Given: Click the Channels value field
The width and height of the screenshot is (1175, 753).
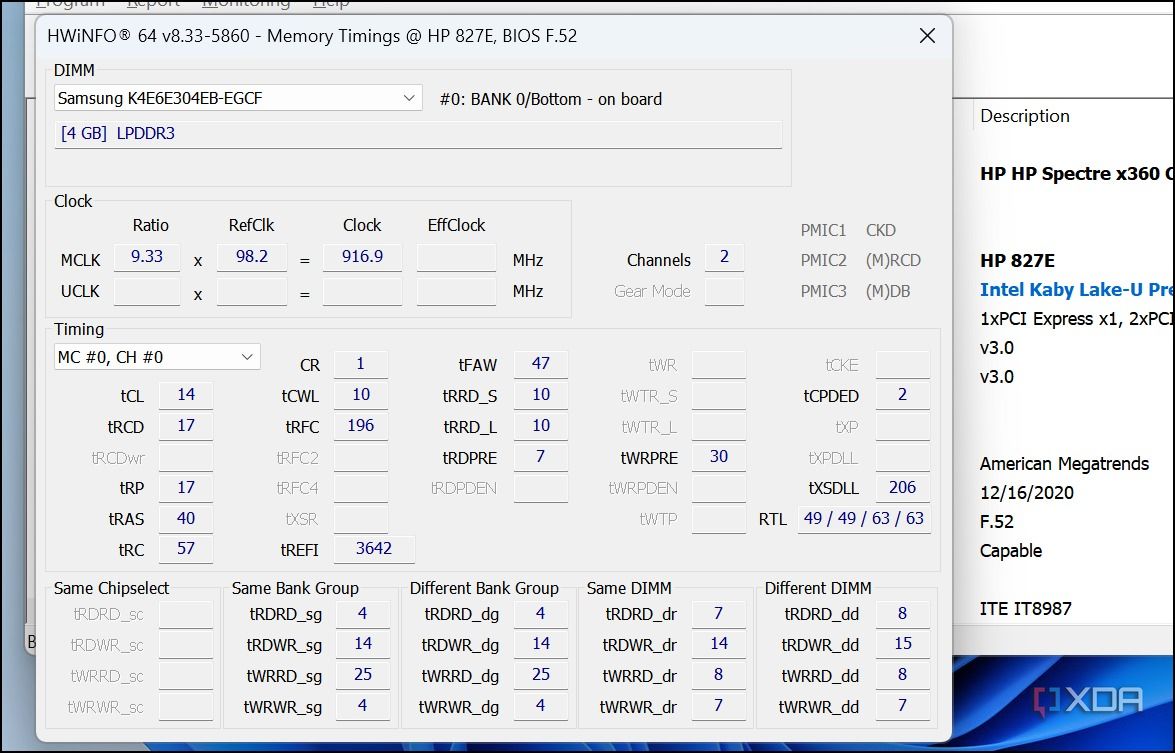Looking at the screenshot, I should coord(724,258).
